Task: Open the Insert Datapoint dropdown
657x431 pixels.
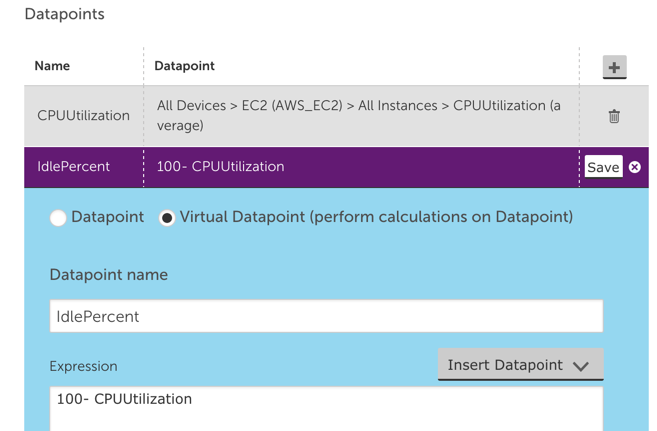Action: pyautogui.click(x=520, y=364)
